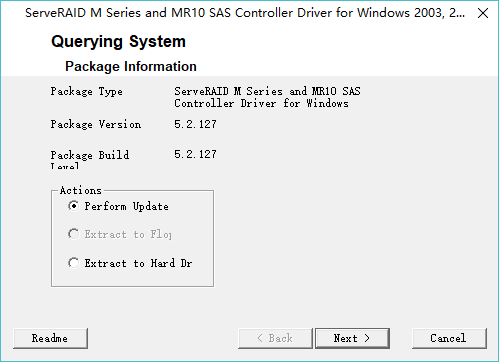Viewport: 499px width, 362px height.
Task: Click the Package Build Level label
Action: [90, 160]
